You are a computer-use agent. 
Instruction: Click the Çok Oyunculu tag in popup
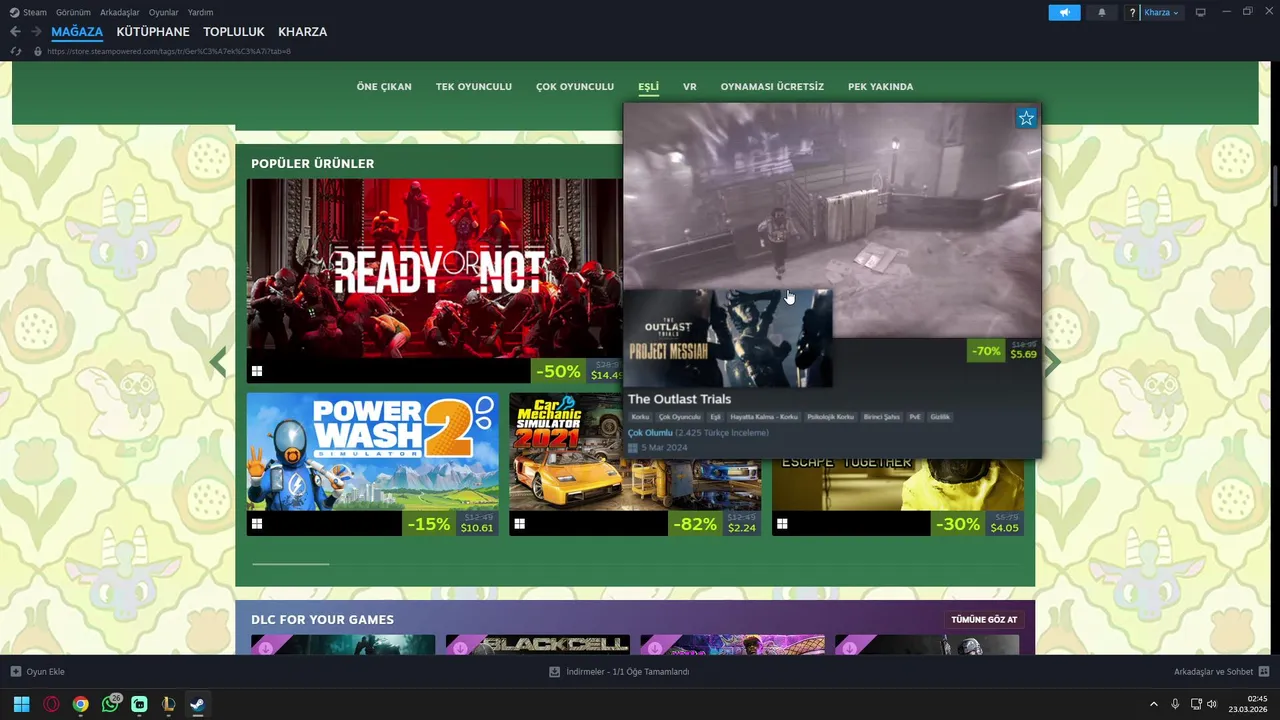click(680, 417)
